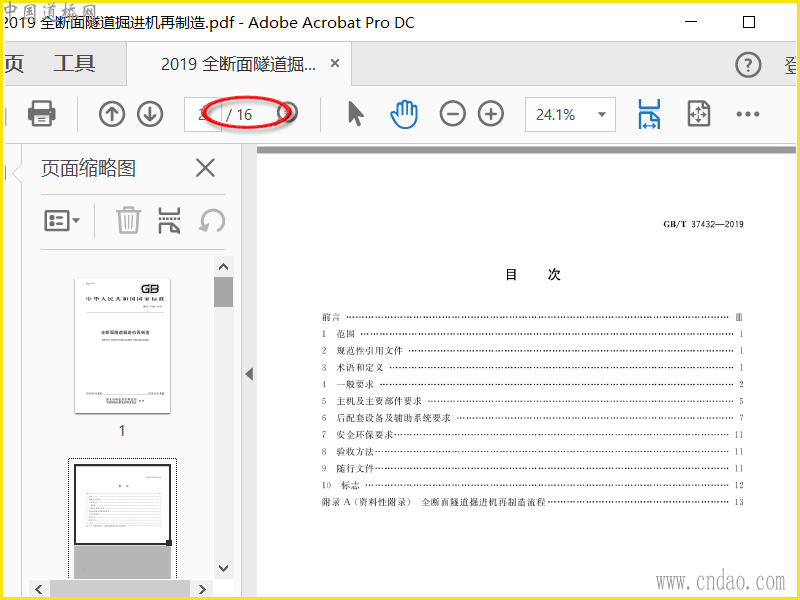The image size is (800, 600).
Task: Click the thumbnail panel vertical scrollbar thumb
Action: tap(223, 292)
